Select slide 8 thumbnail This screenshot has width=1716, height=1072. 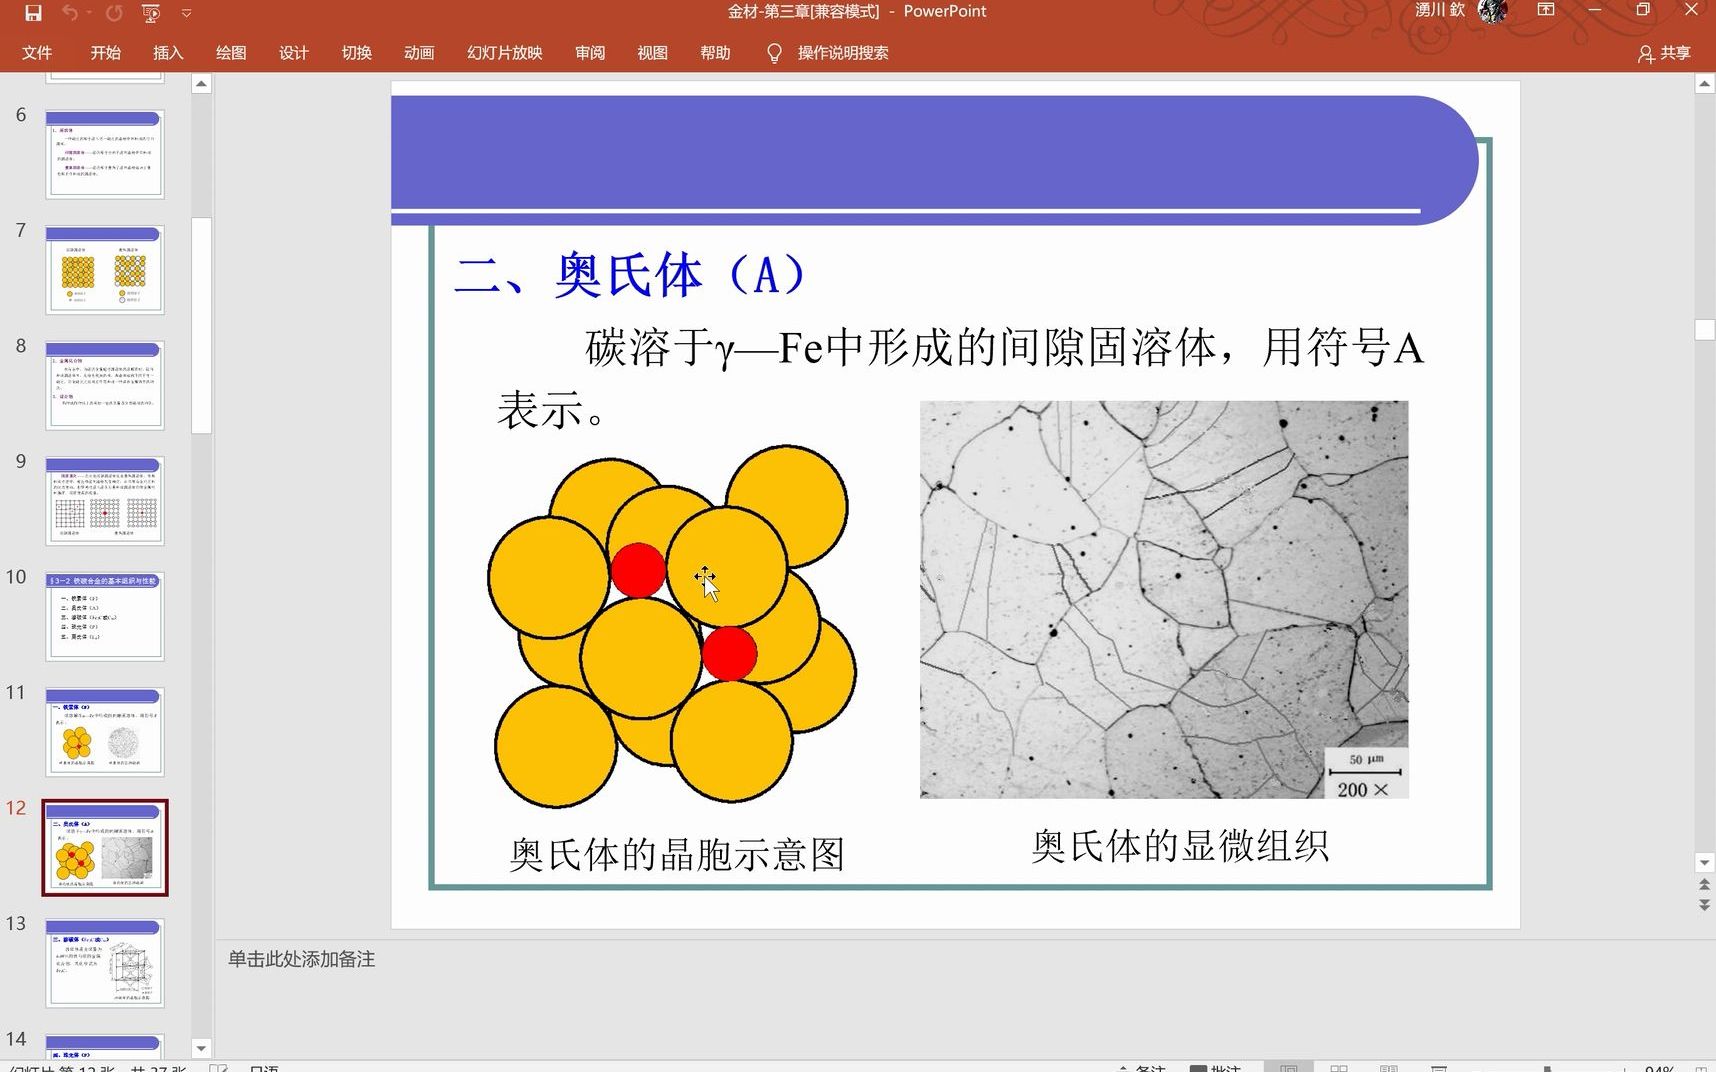[x=105, y=385]
